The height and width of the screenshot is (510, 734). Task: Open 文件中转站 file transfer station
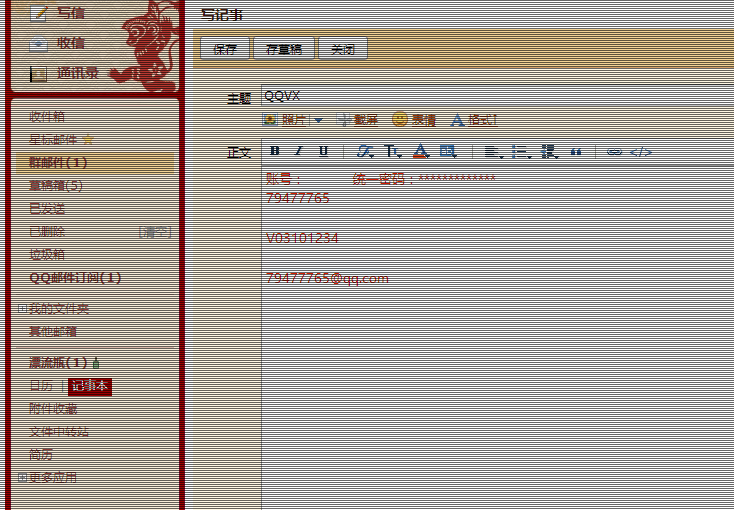(59, 432)
